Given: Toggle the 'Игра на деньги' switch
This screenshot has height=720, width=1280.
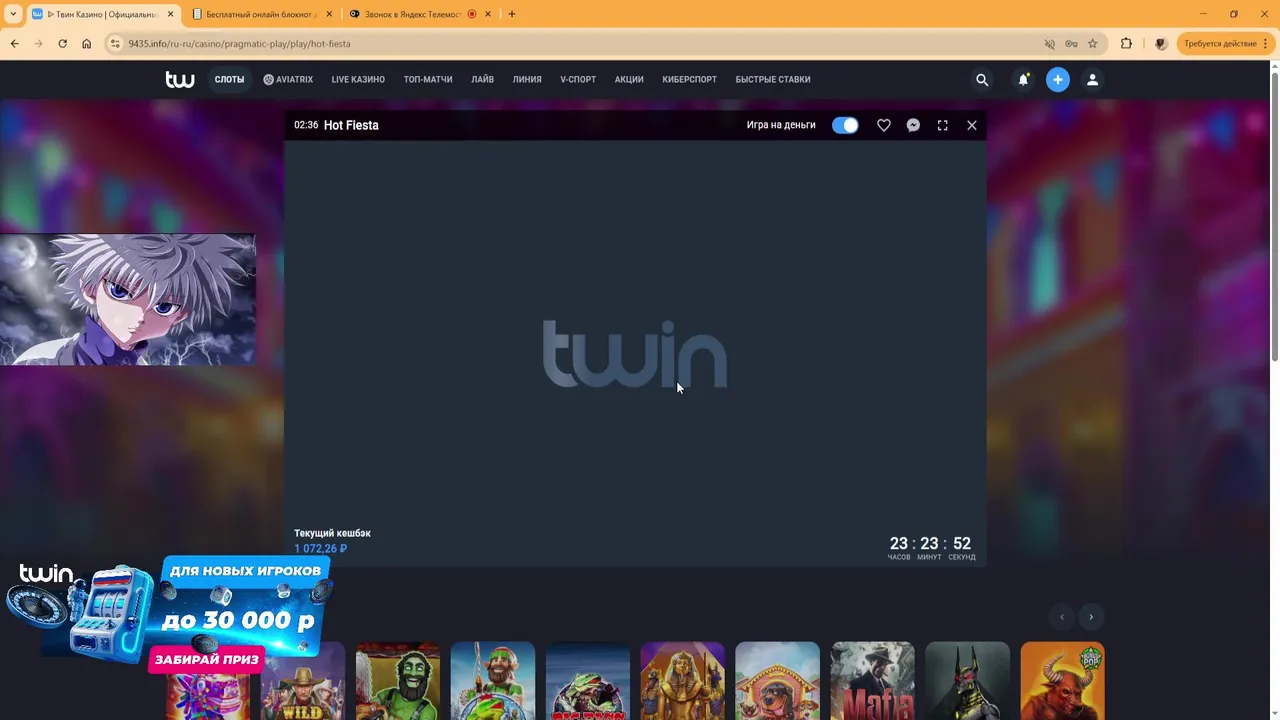Looking at the screenshot, I should coord(845,125).
